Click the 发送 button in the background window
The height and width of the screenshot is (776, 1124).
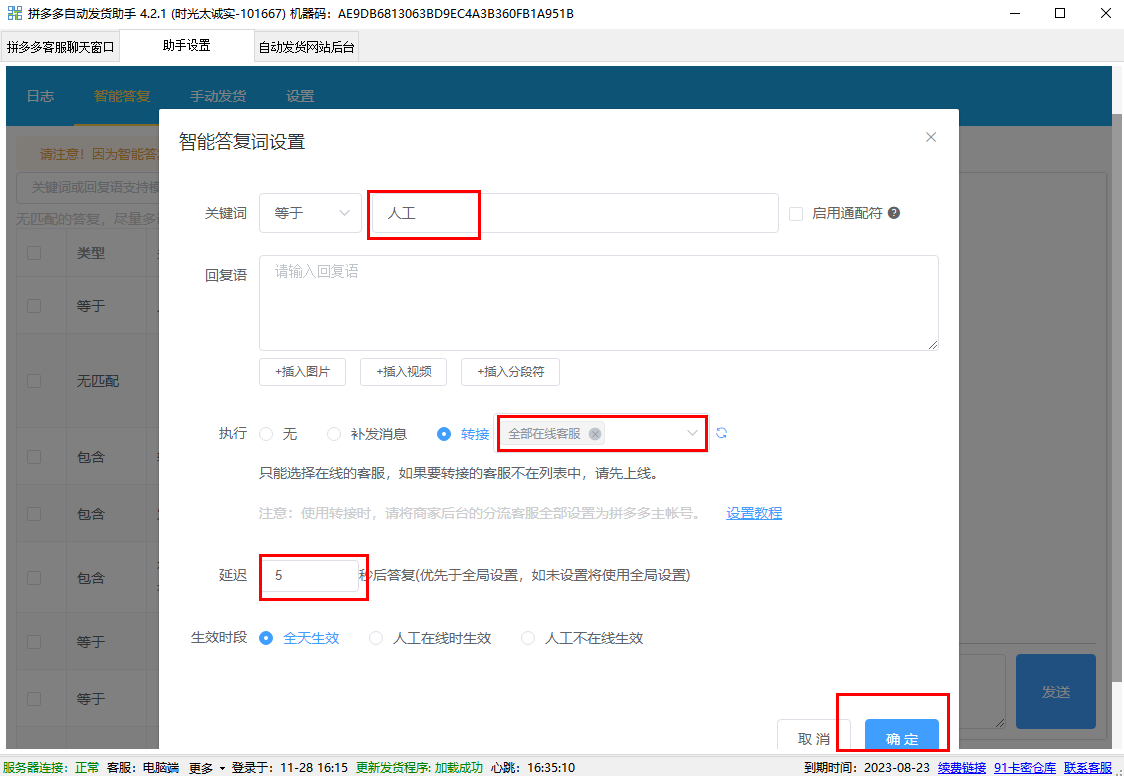[1056, 691]
